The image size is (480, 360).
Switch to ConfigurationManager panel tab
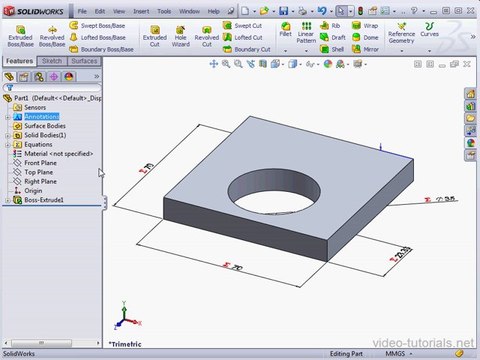point(39,77)
